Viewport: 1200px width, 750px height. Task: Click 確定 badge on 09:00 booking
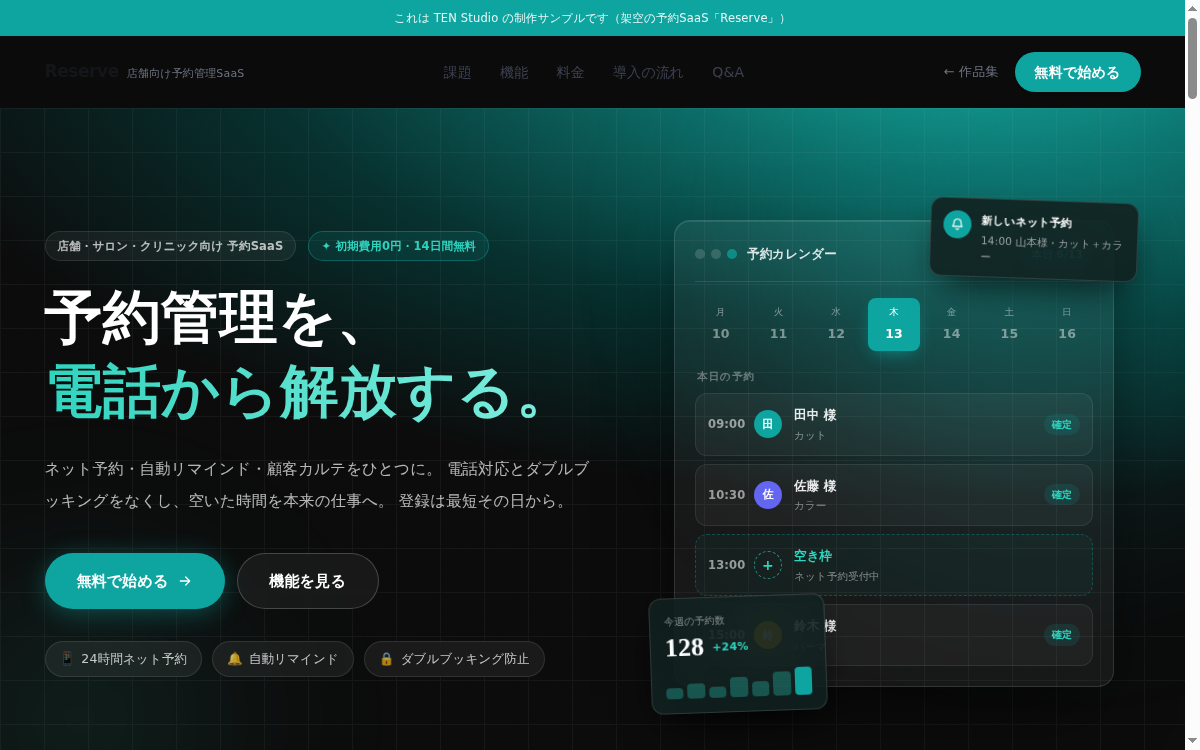click(x=1061, y=424)
